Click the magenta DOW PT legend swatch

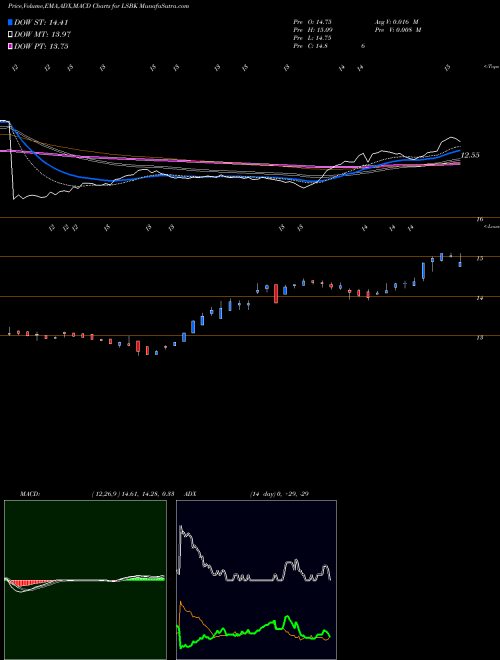tap(10, 46)
